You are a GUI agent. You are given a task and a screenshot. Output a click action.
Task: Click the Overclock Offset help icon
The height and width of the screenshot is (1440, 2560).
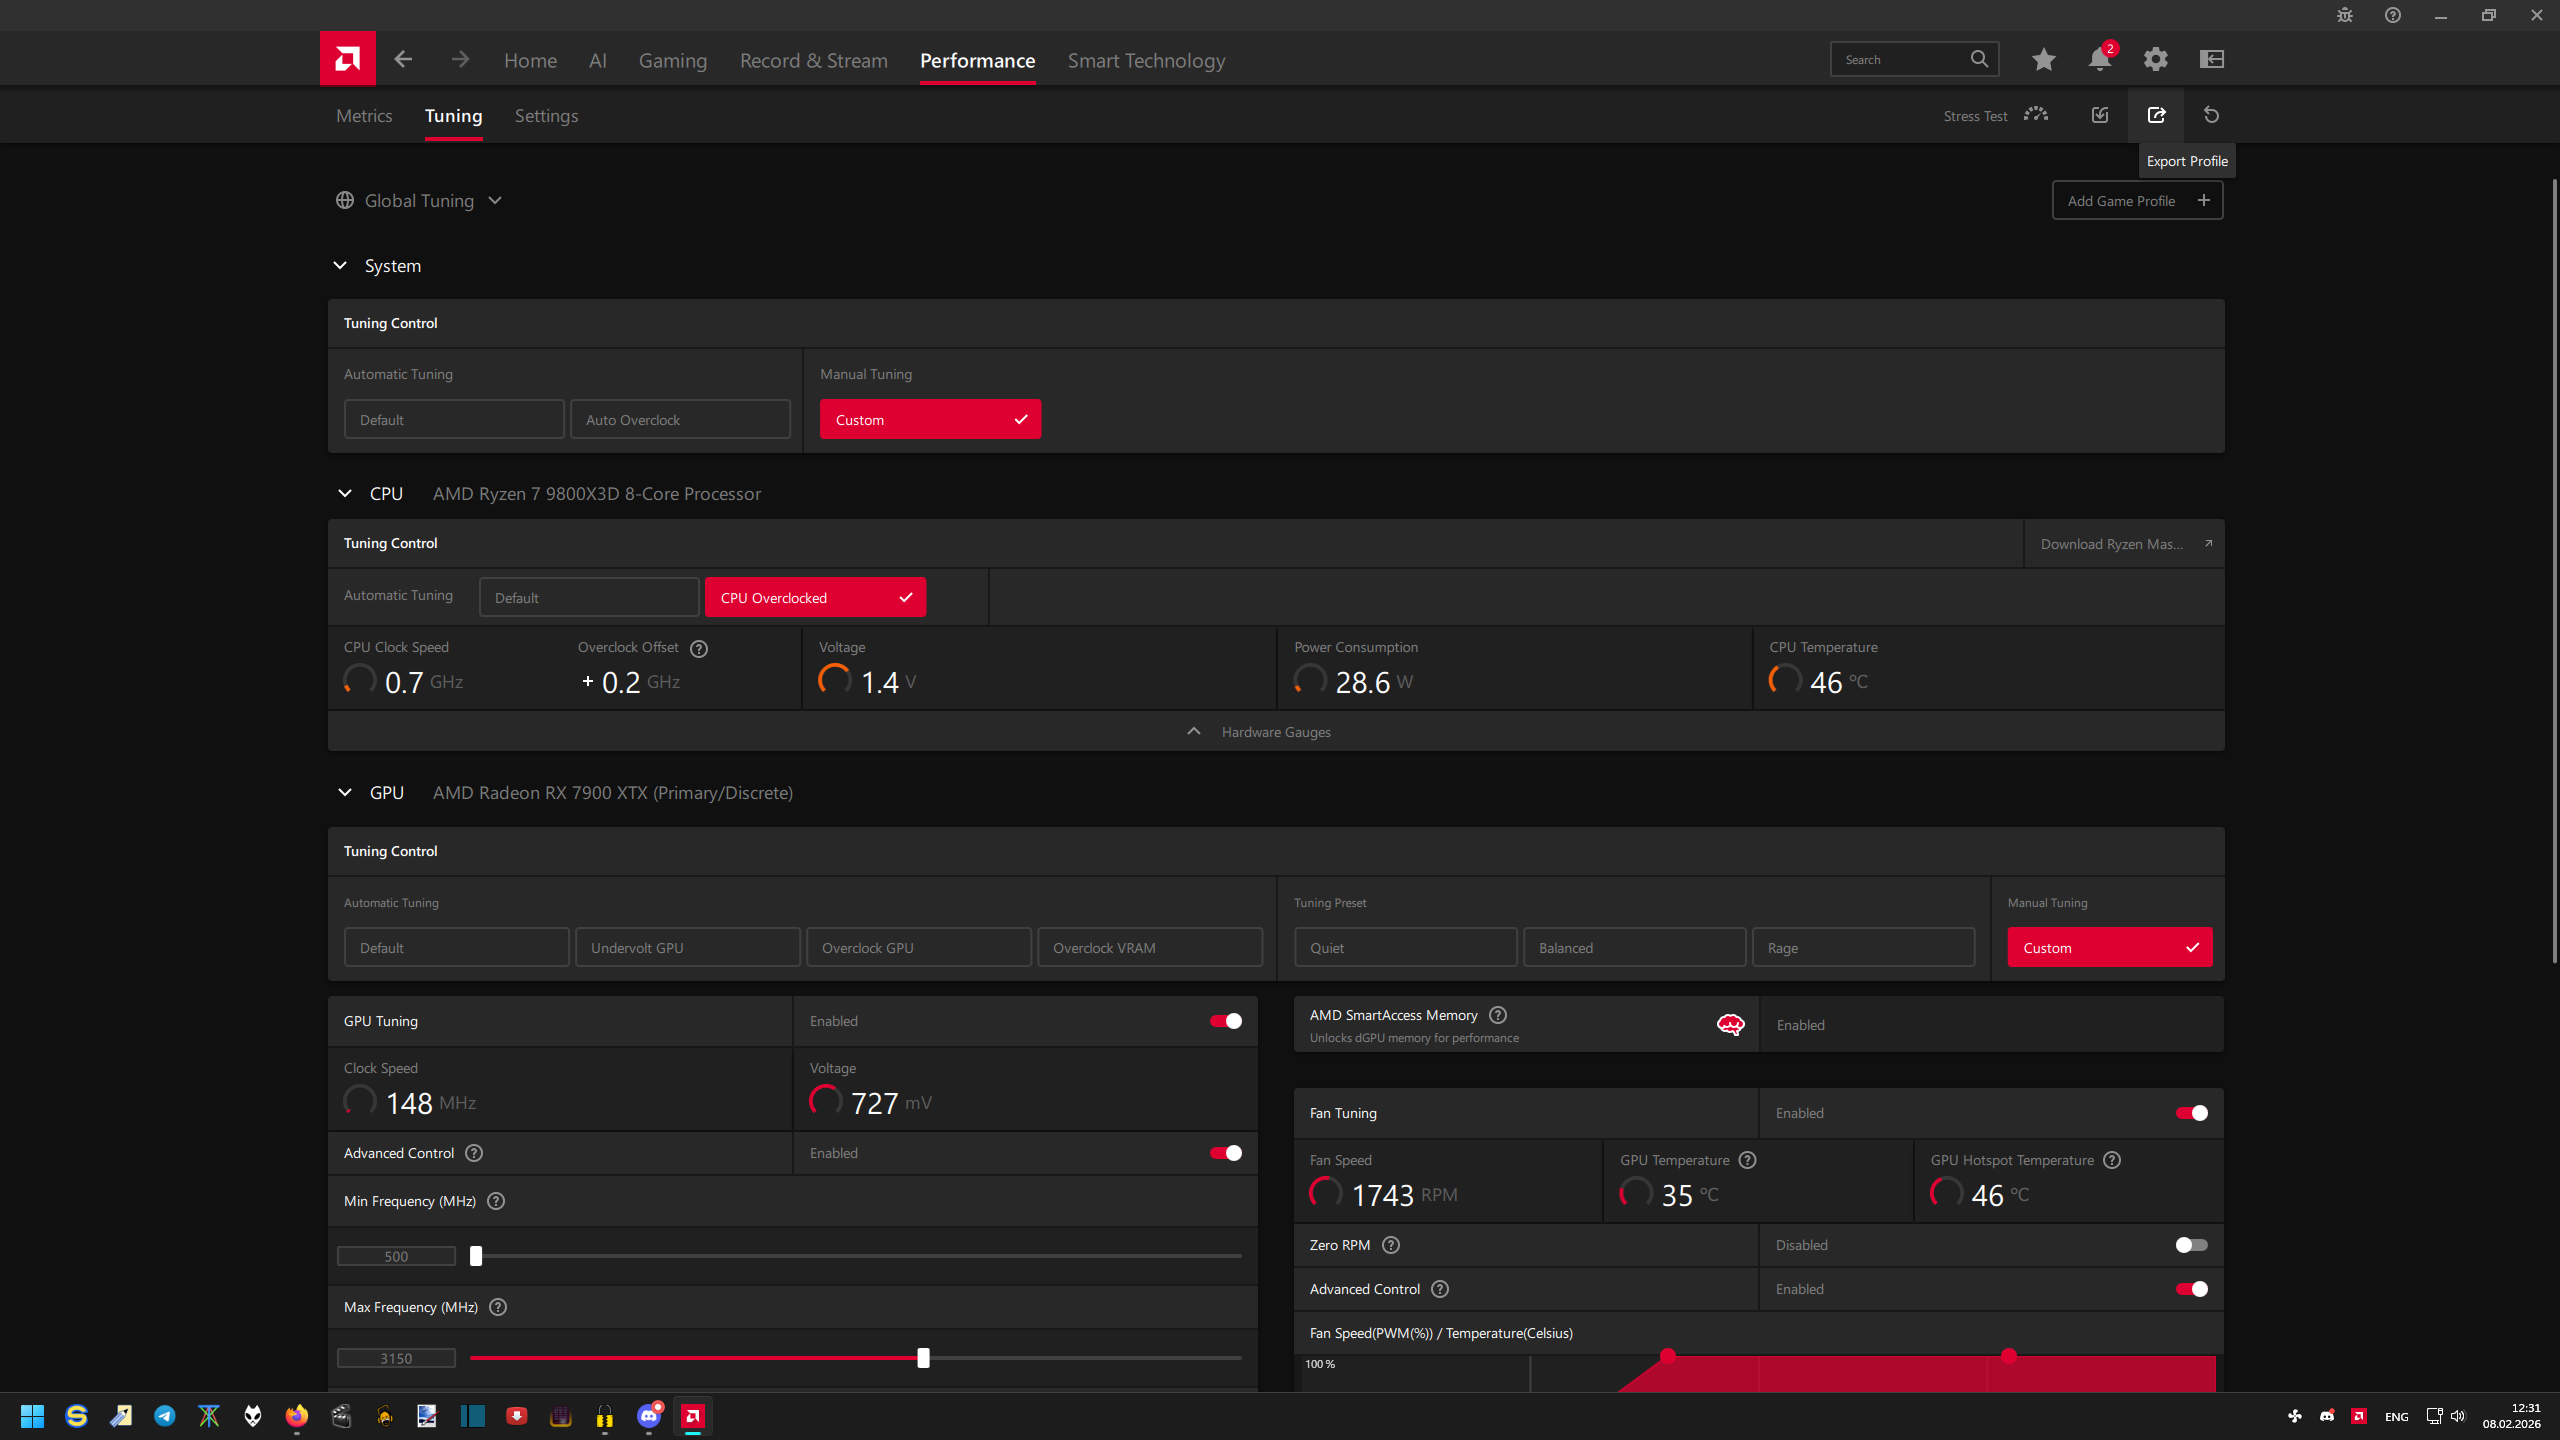click(x=699, y=648)
